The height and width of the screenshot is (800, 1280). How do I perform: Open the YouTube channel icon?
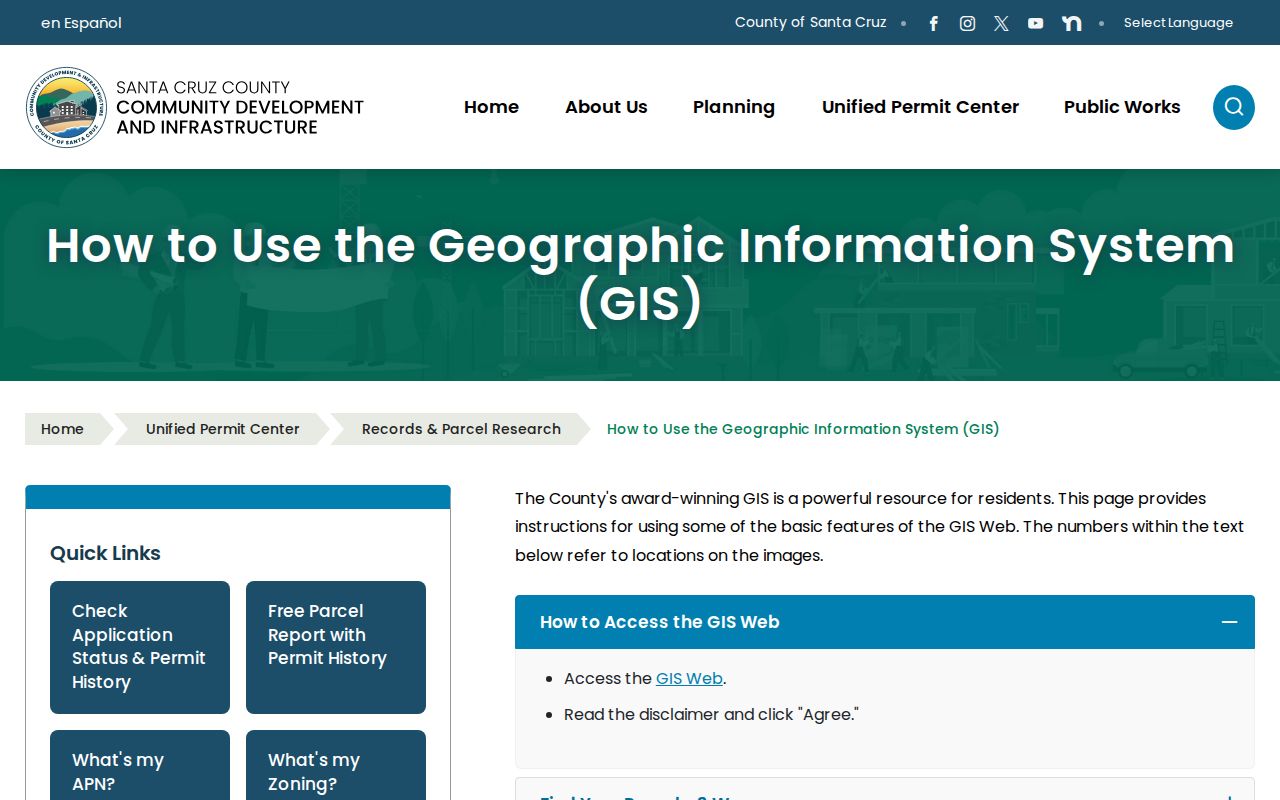(1035, 23)
